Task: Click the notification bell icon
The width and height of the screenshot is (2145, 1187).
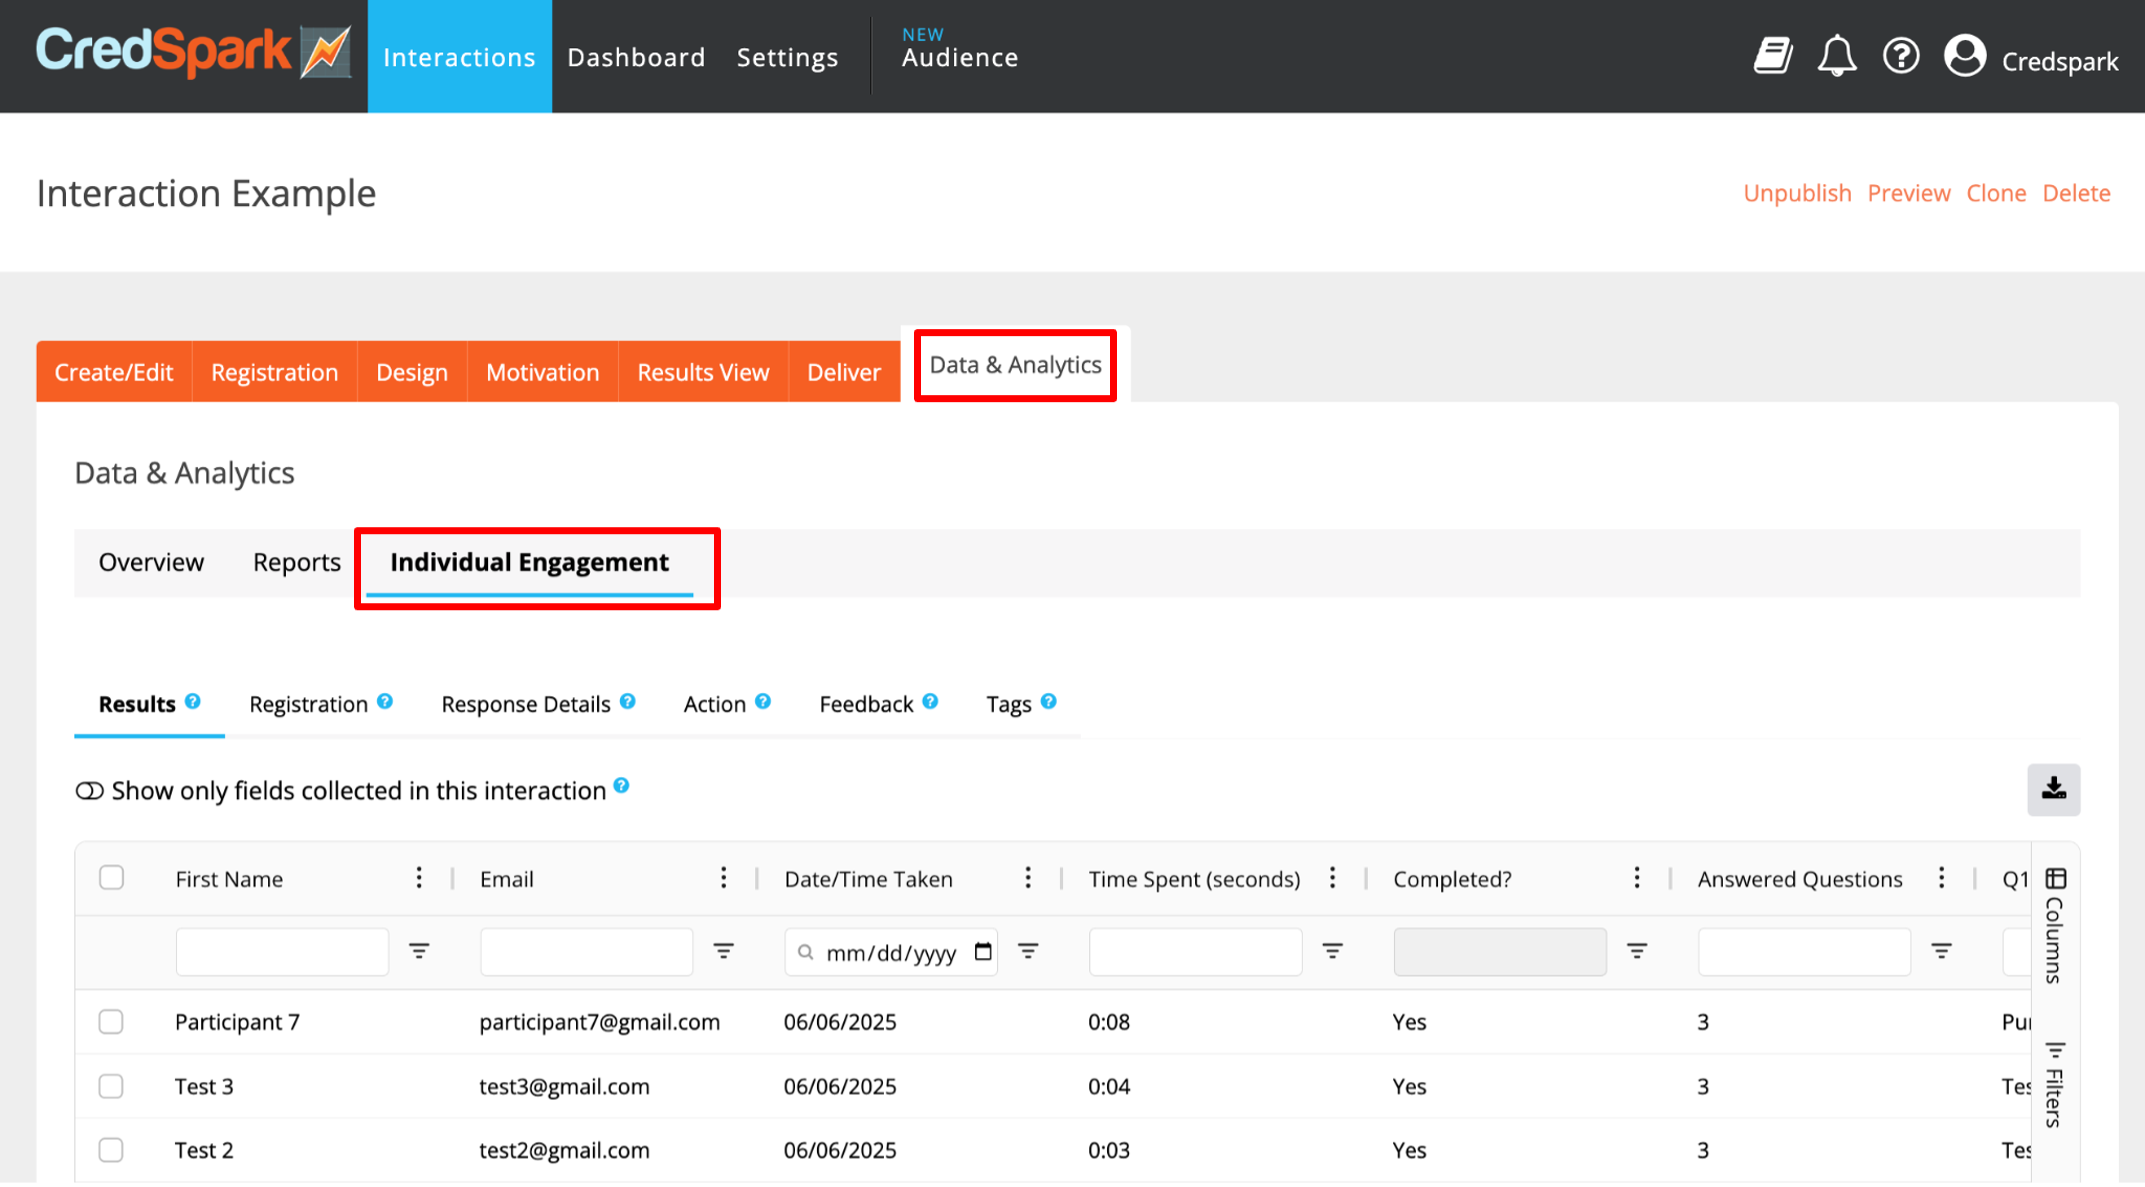Action: (1836, 56)
